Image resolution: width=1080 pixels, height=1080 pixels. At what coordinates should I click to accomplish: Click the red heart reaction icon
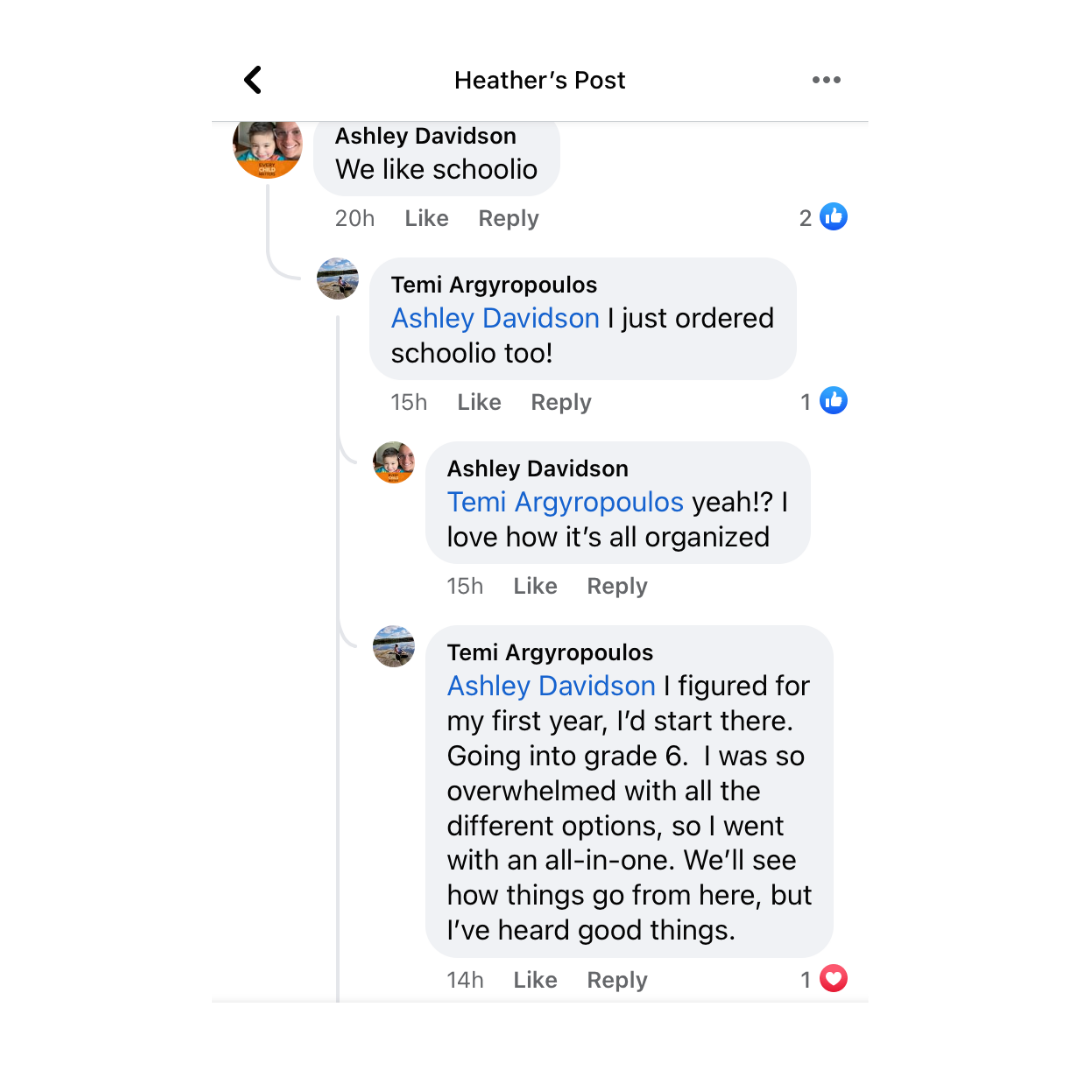pos(833,979)
